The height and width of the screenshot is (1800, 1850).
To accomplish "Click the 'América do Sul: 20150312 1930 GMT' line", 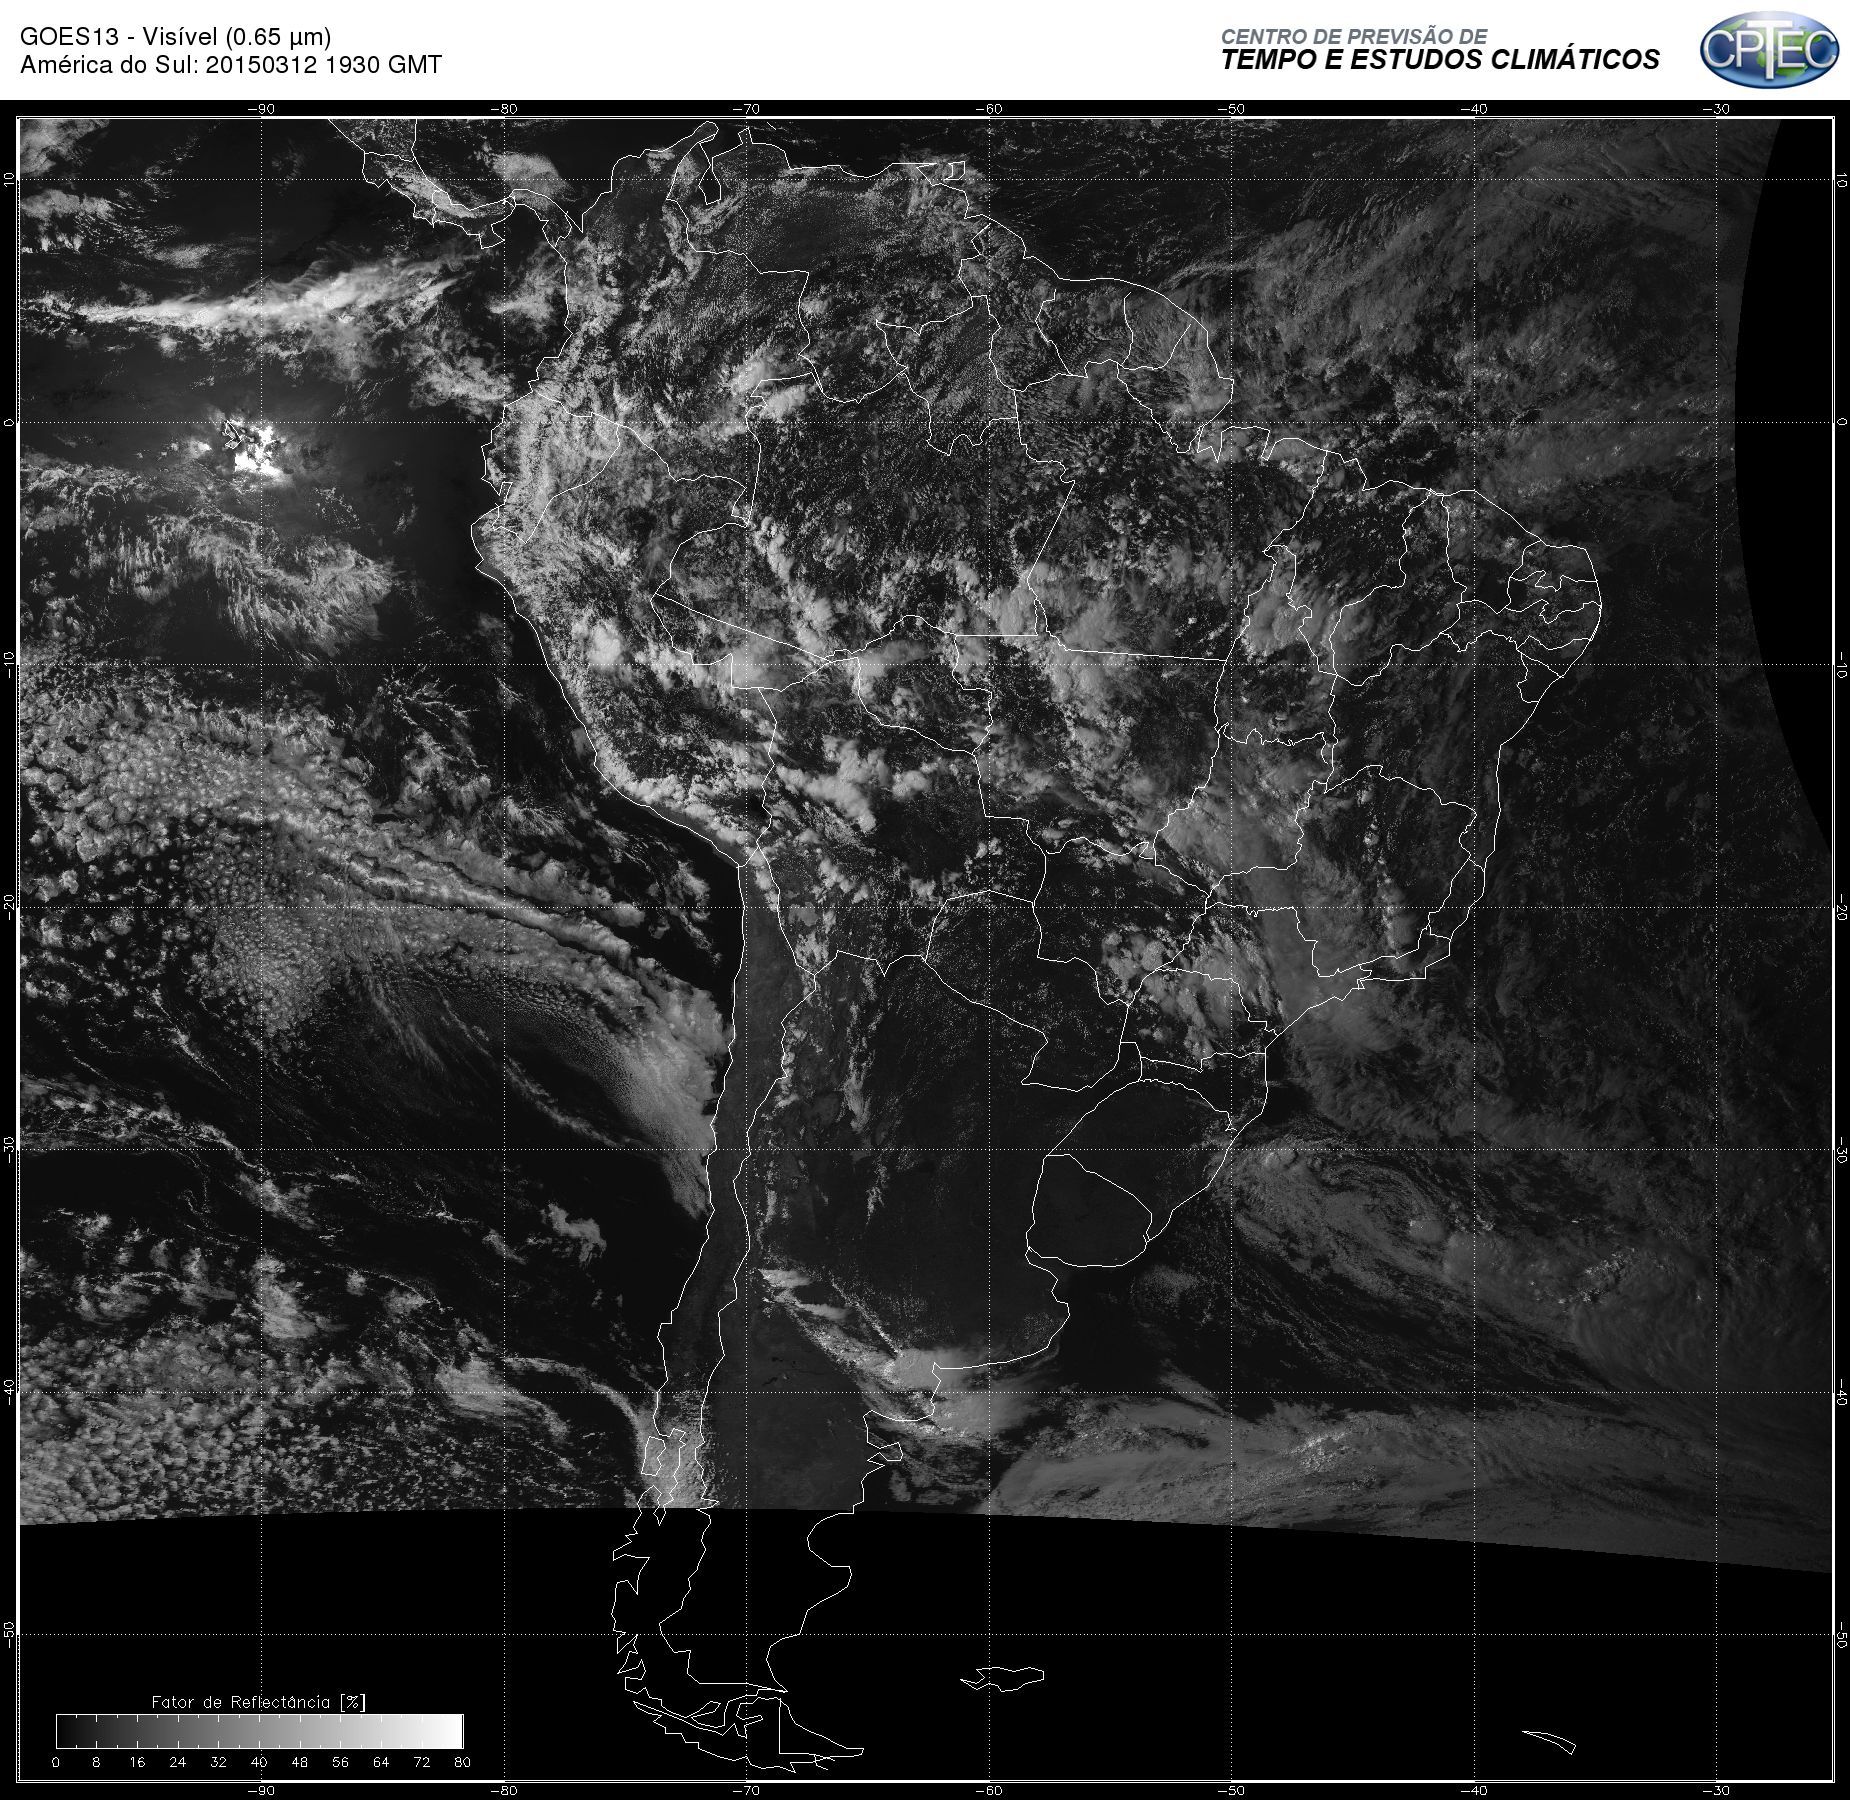I will [x=231, y=65].
